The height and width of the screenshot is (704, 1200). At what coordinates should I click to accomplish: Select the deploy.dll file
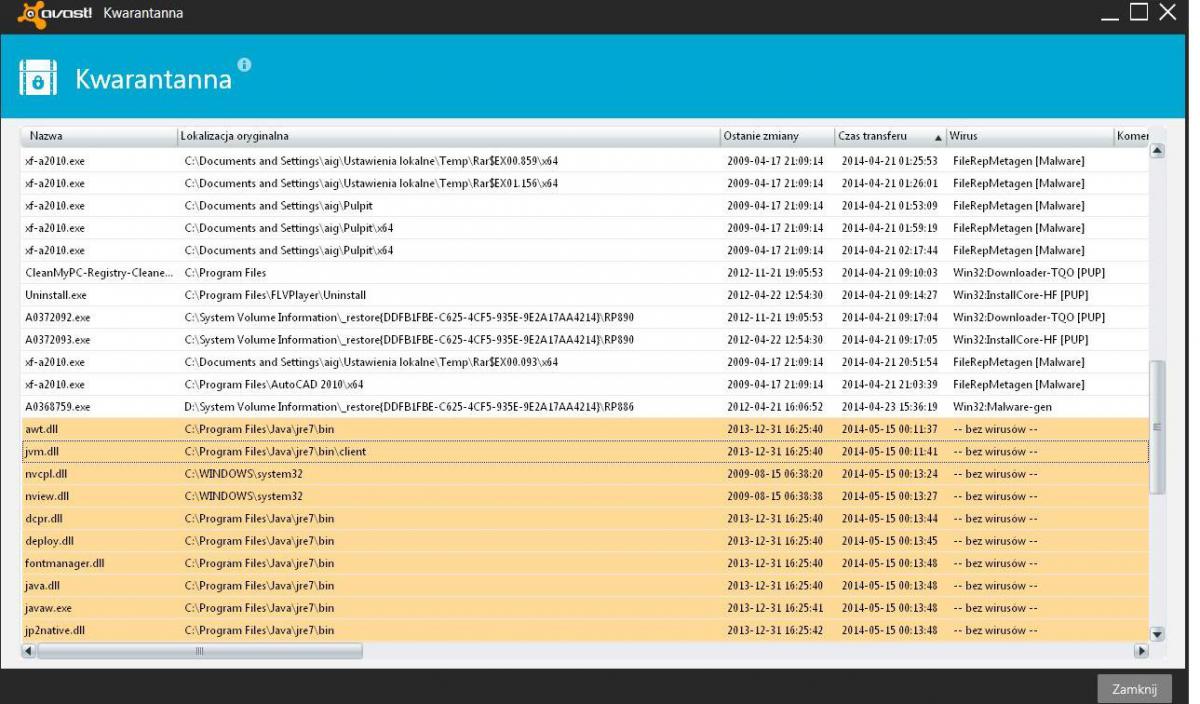(x=585, y=541)
